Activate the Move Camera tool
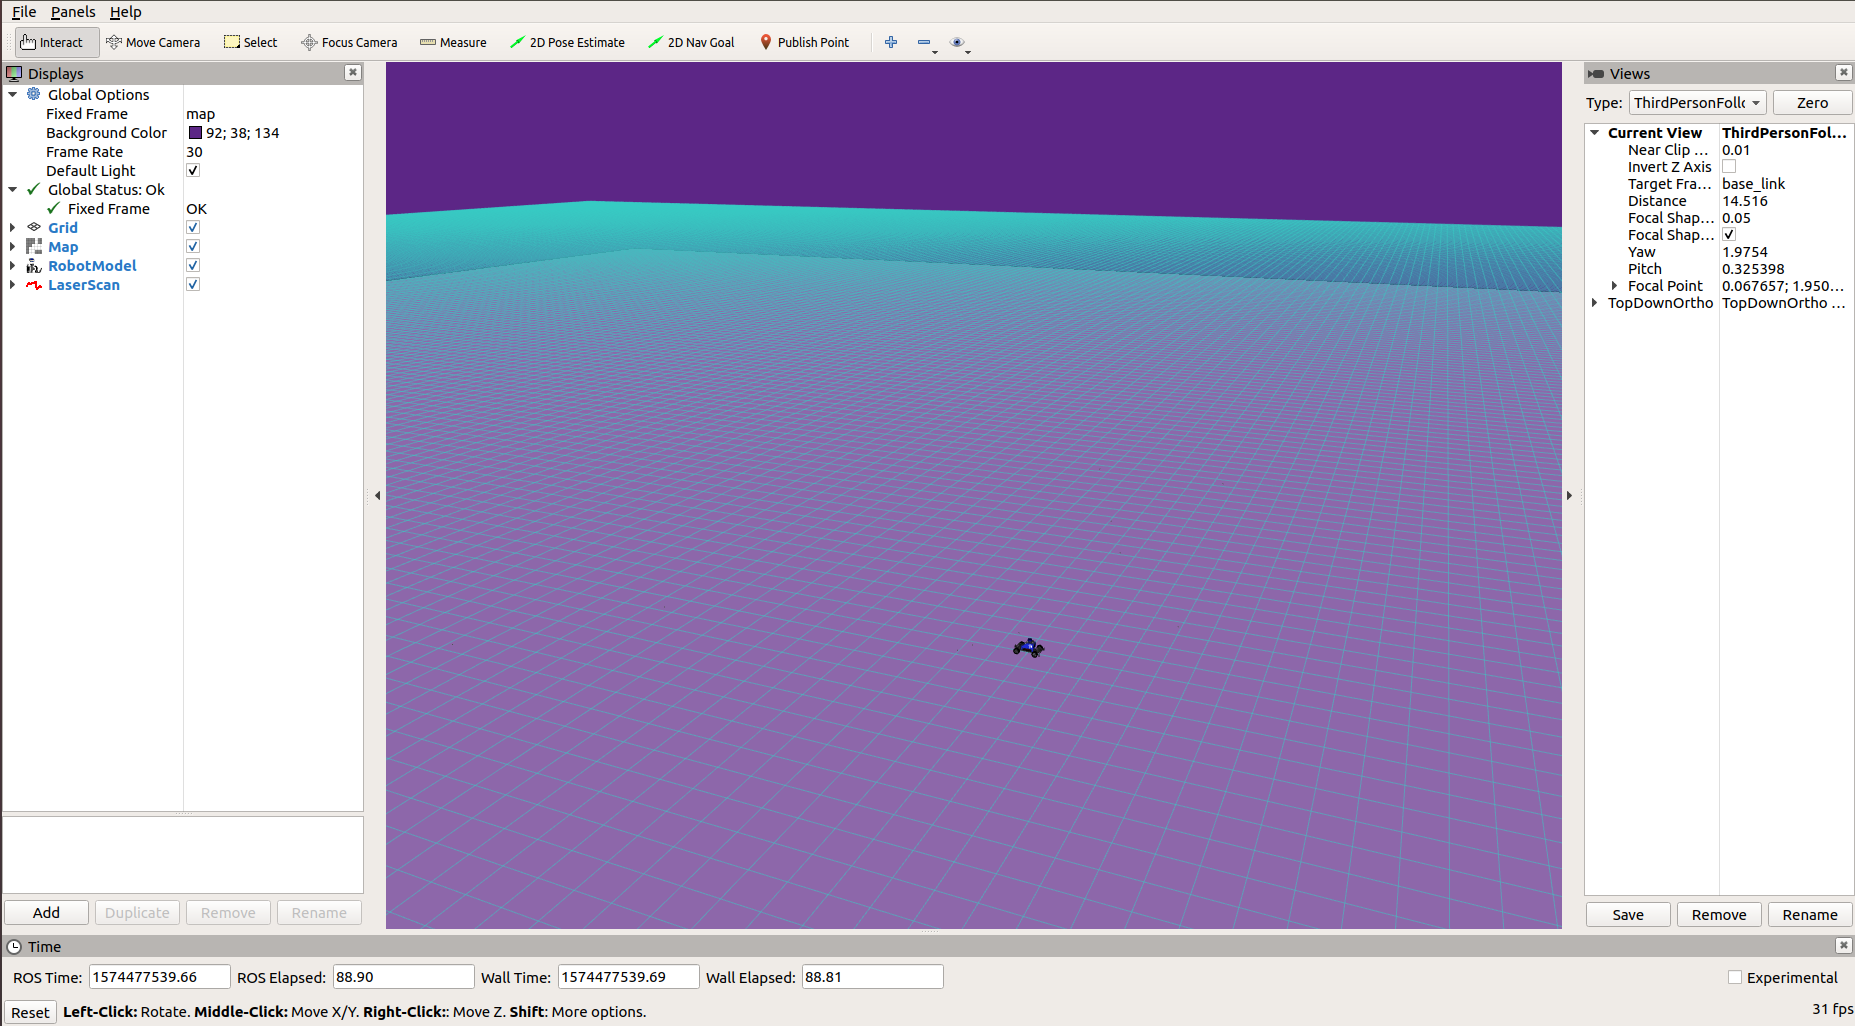This screenshot has width=1855, height=1026. tap(153, 42)
